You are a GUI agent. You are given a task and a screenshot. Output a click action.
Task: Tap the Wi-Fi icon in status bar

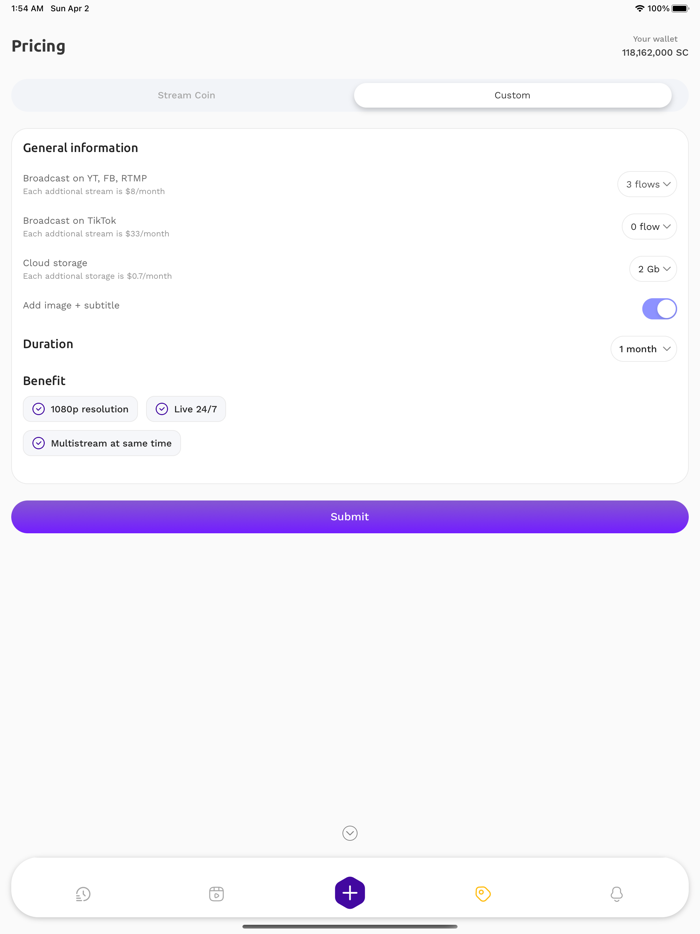pyautogui.click(x=641, y=8)
